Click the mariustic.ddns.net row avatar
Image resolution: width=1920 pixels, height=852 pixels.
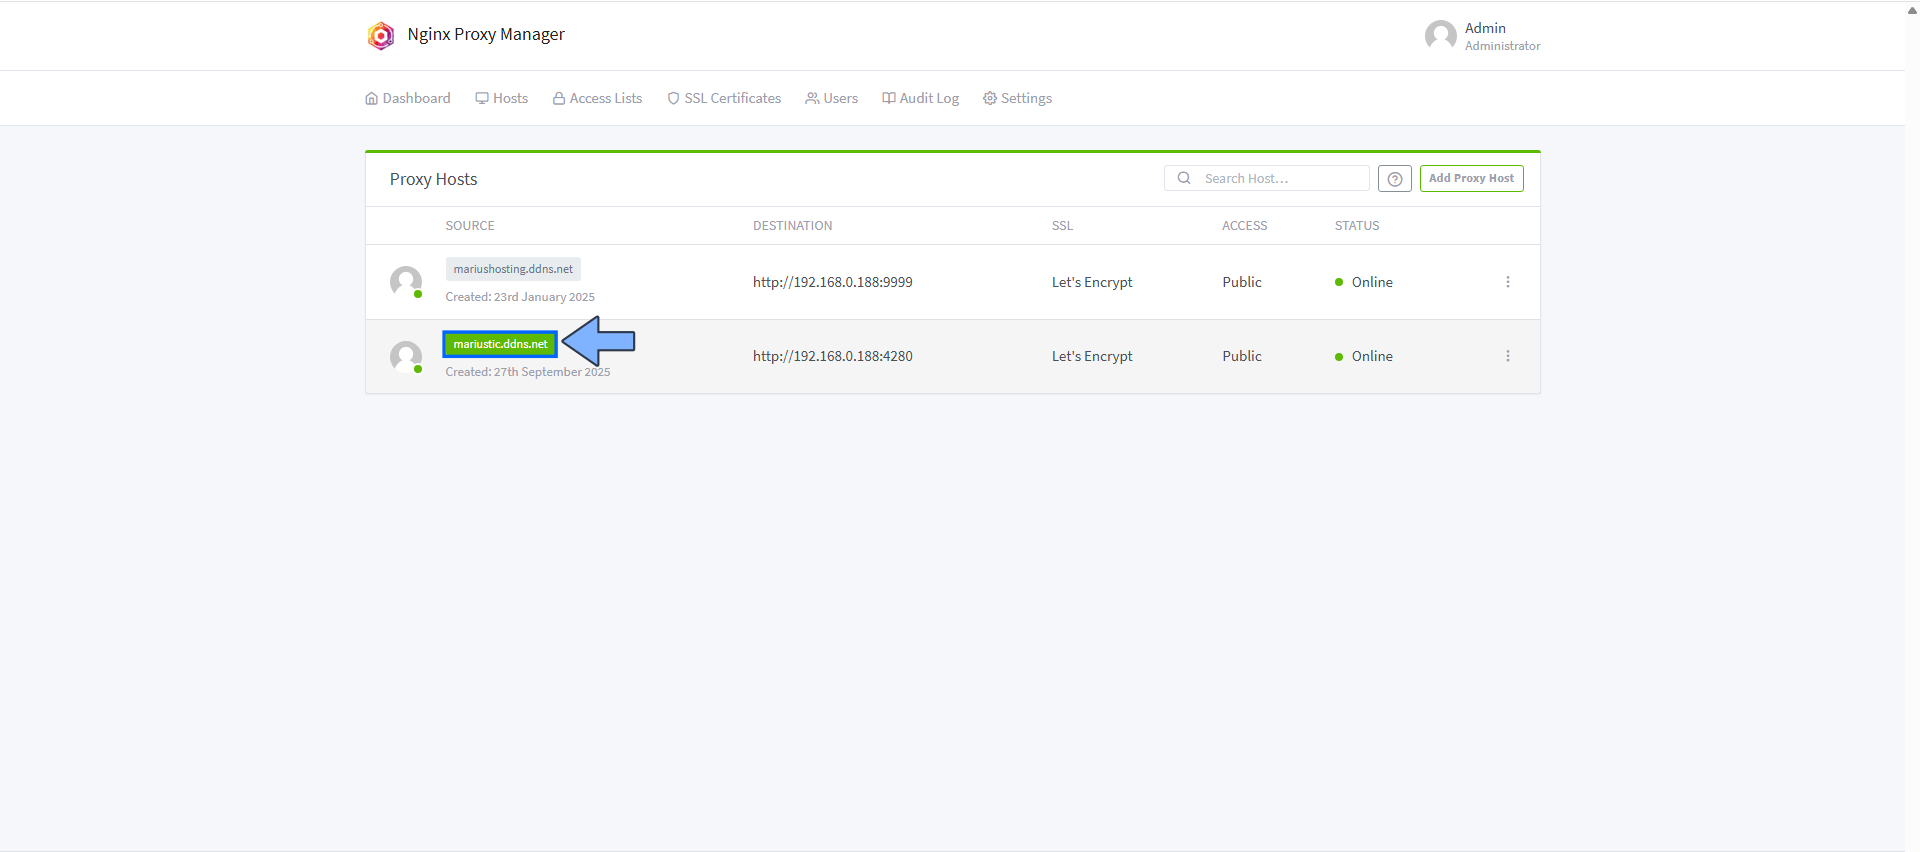pyautogui.click(x=405, y=356)
